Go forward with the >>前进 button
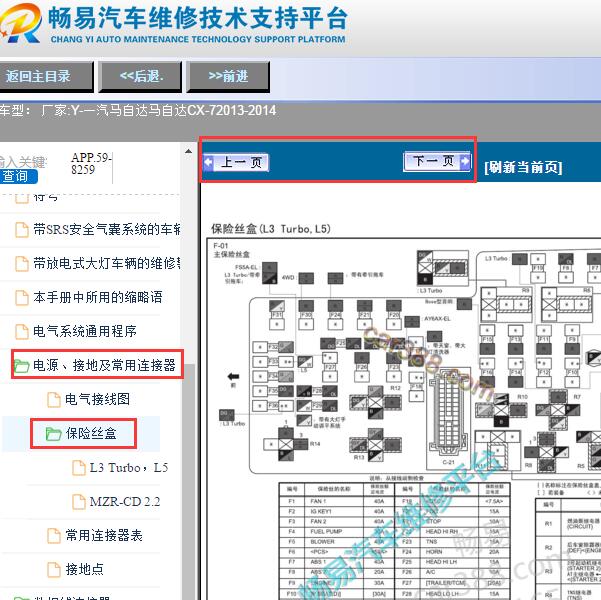The height and width of the screenshot is (600, 601). (x=228, y=77)
